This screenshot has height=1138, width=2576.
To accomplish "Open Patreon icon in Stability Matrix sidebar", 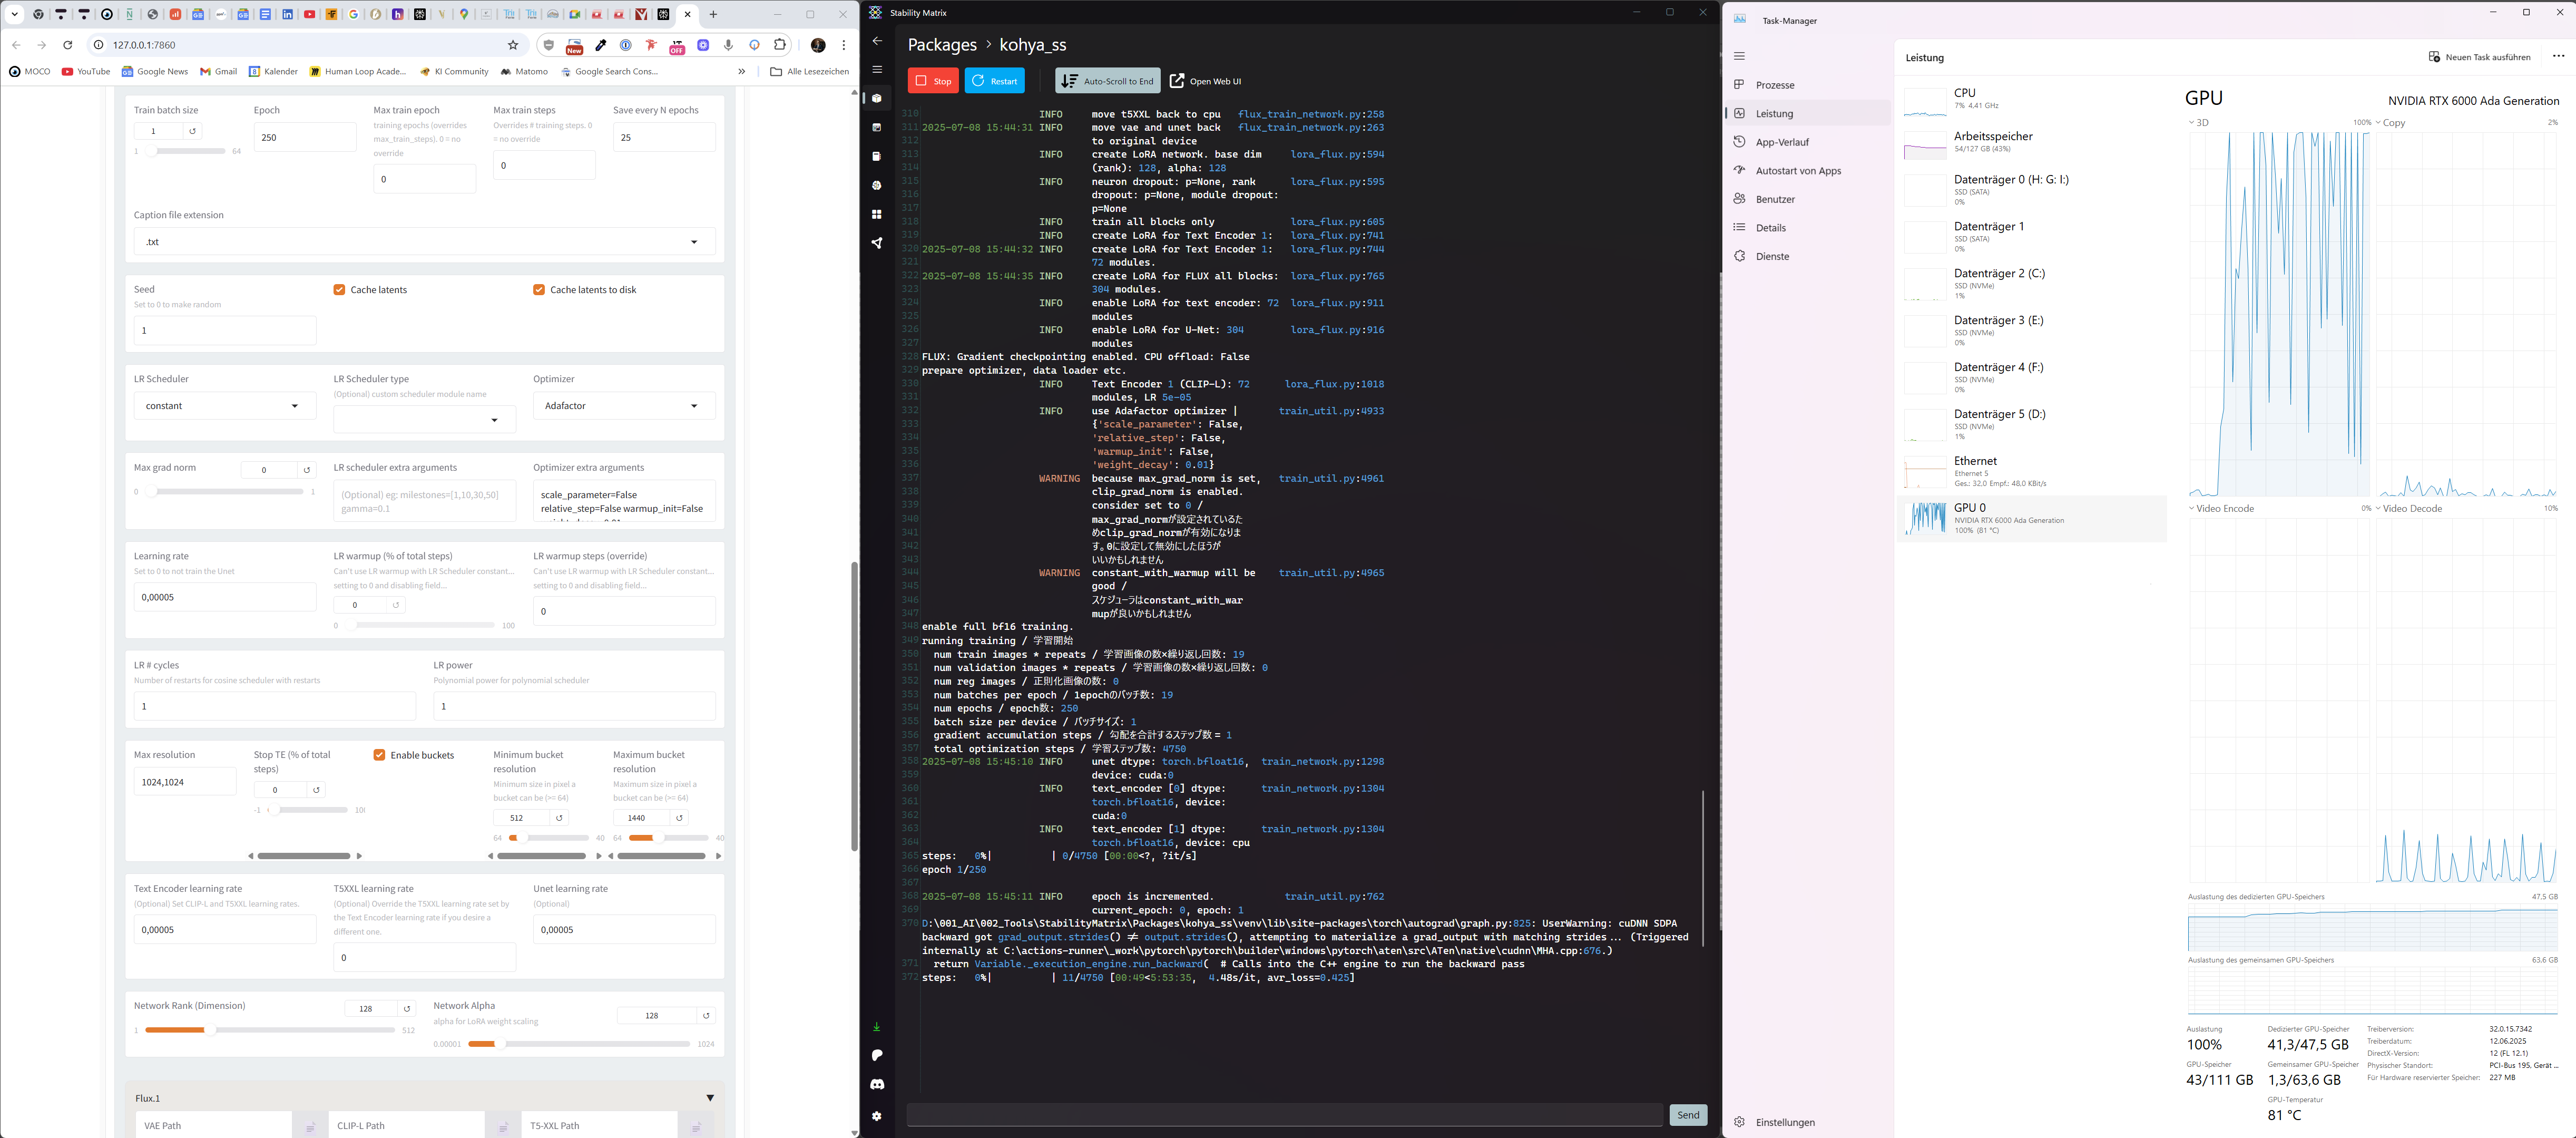I will 877,1055.
